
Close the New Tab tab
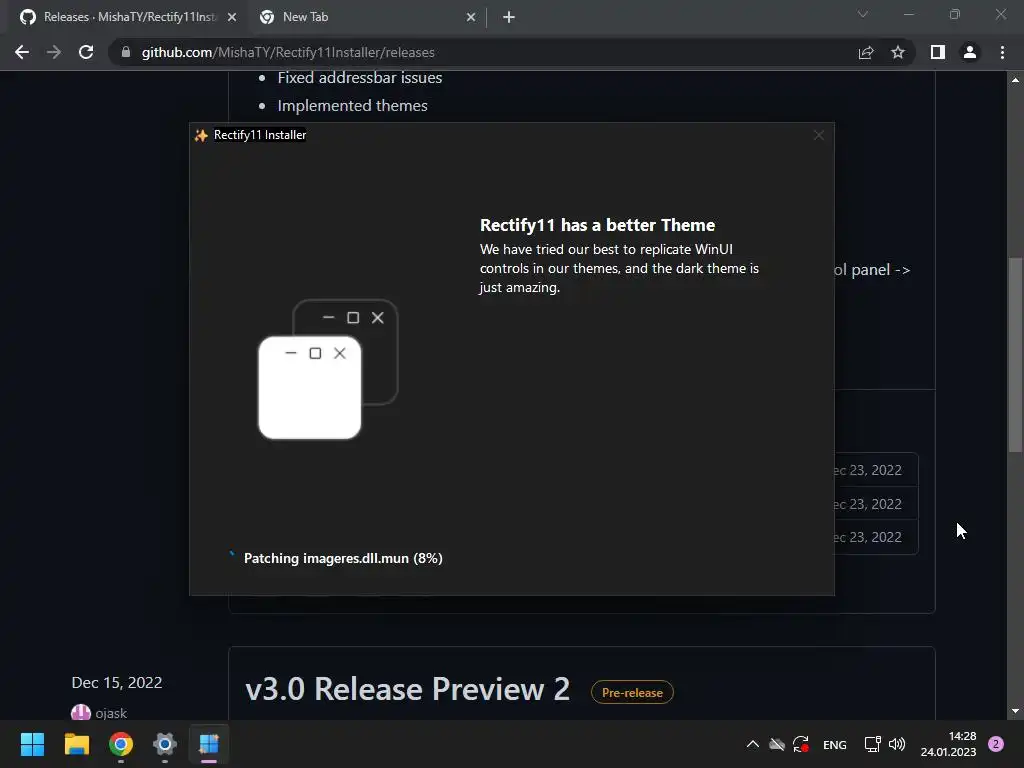471,17
